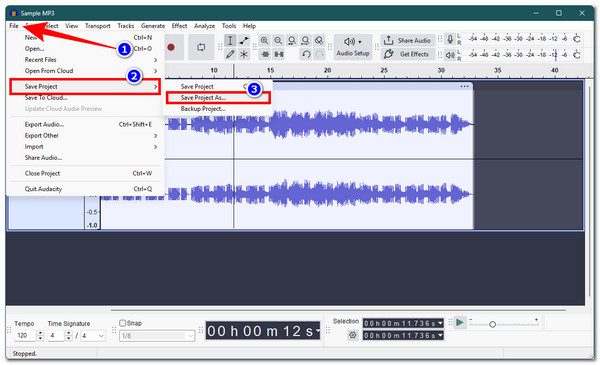Click the playback level meter scale
The height and width of the screenshot is (365, 600).
pos(518,55)
